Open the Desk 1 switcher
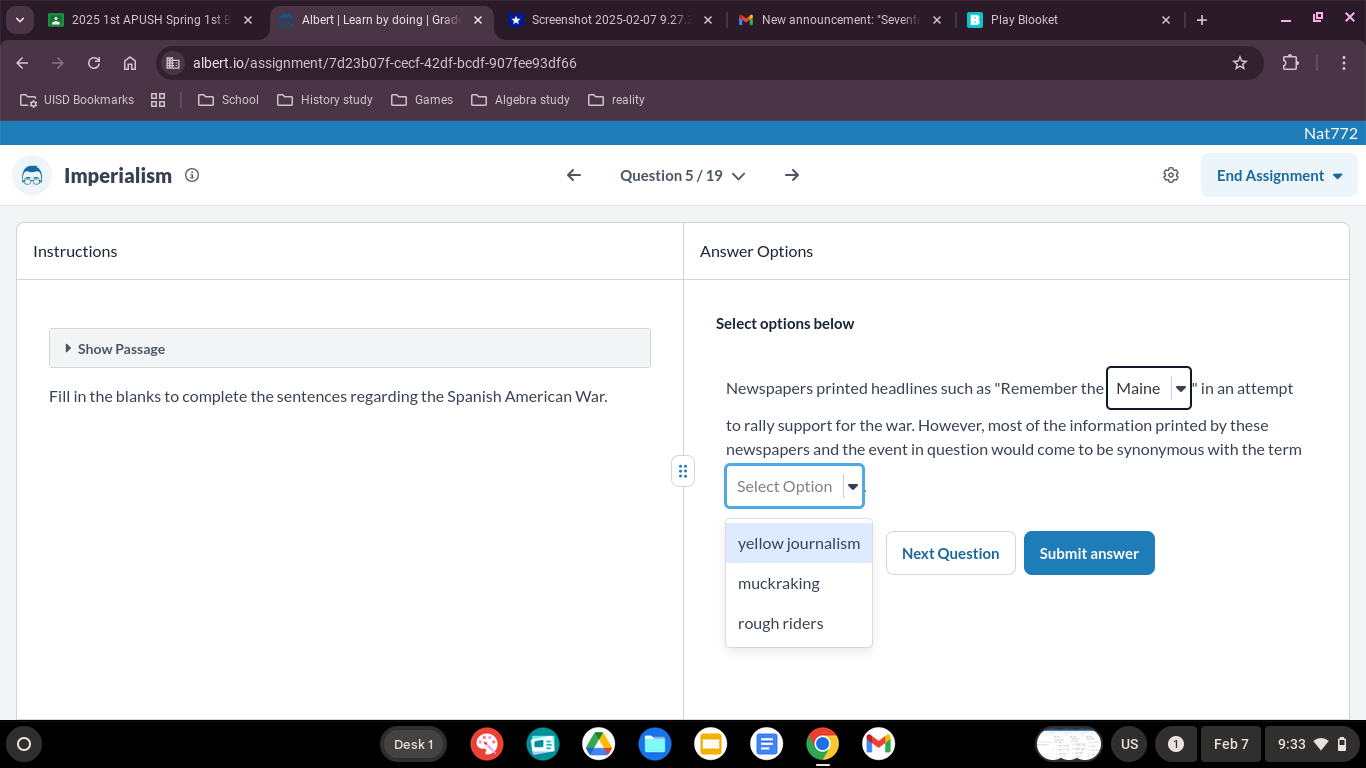The width and height of the screenshot is (1366, 768). pos(413,744)
